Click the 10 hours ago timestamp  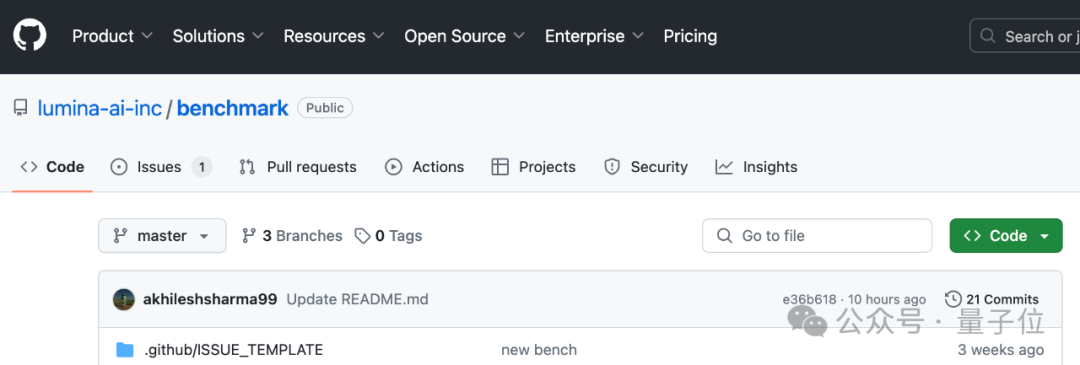coord(888,300)
